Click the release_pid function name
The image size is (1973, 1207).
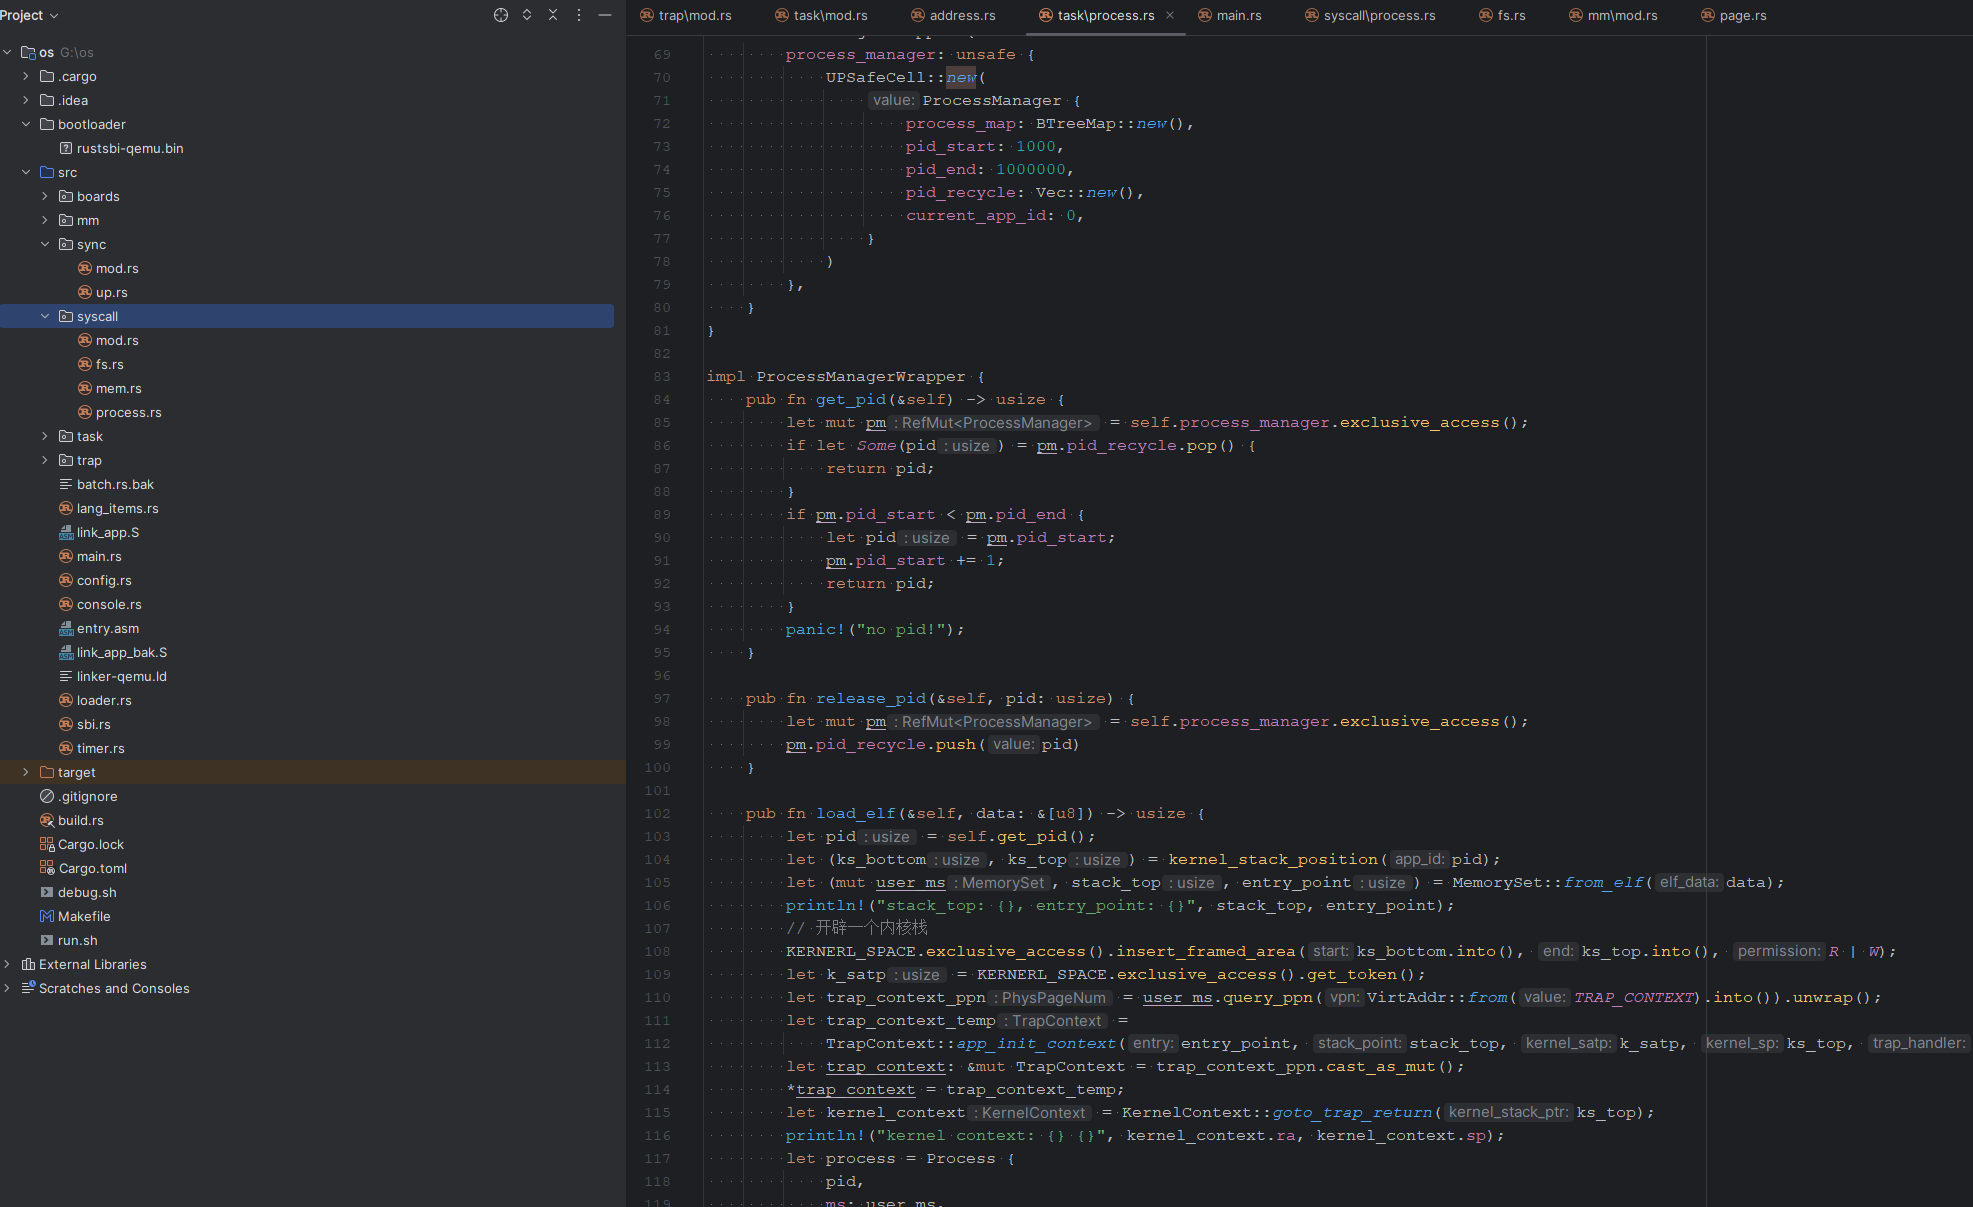[871, 699]
